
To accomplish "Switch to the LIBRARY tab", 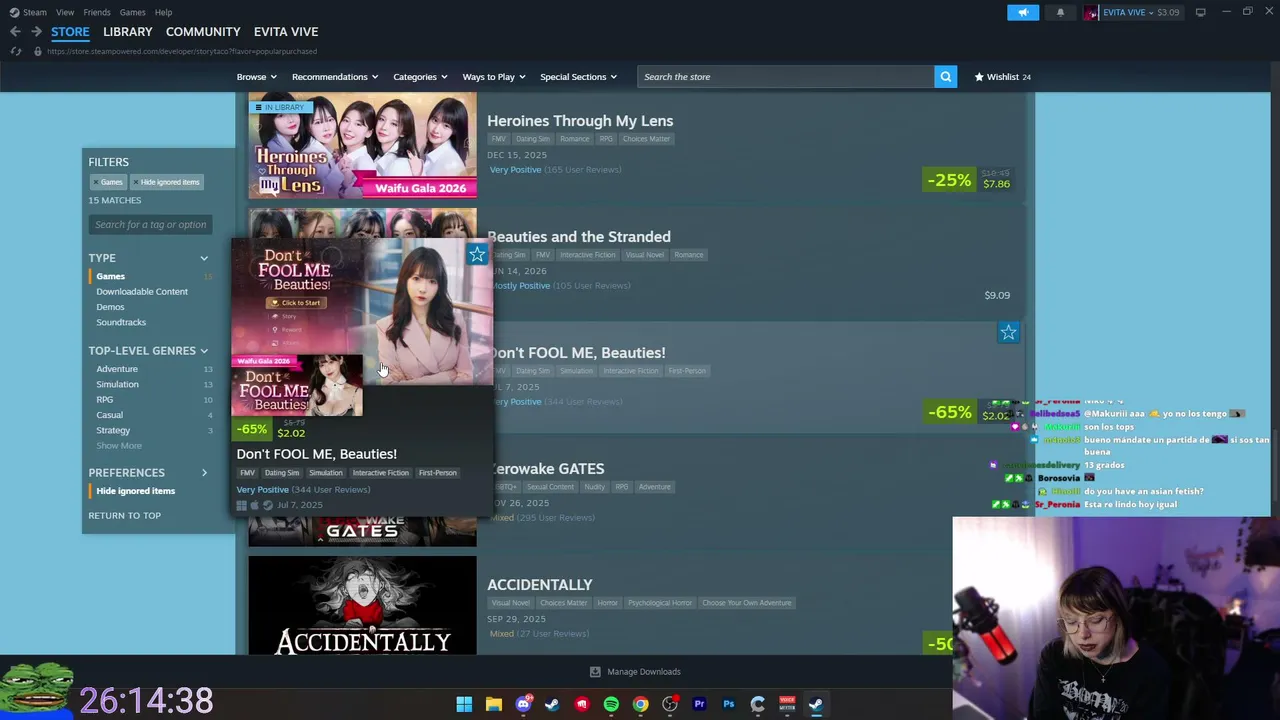I will [128, 32].
